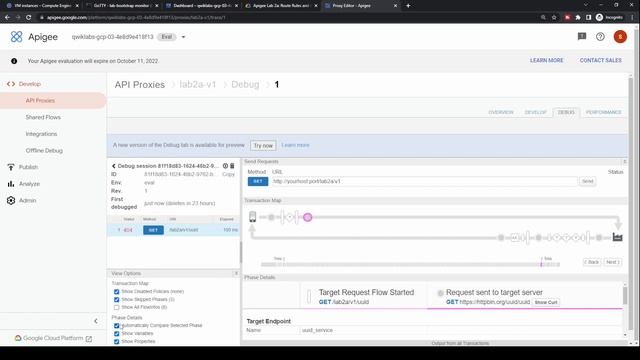Open the Overview tab
This screenshot has width=640, height=360.
(x=501, y=112)
